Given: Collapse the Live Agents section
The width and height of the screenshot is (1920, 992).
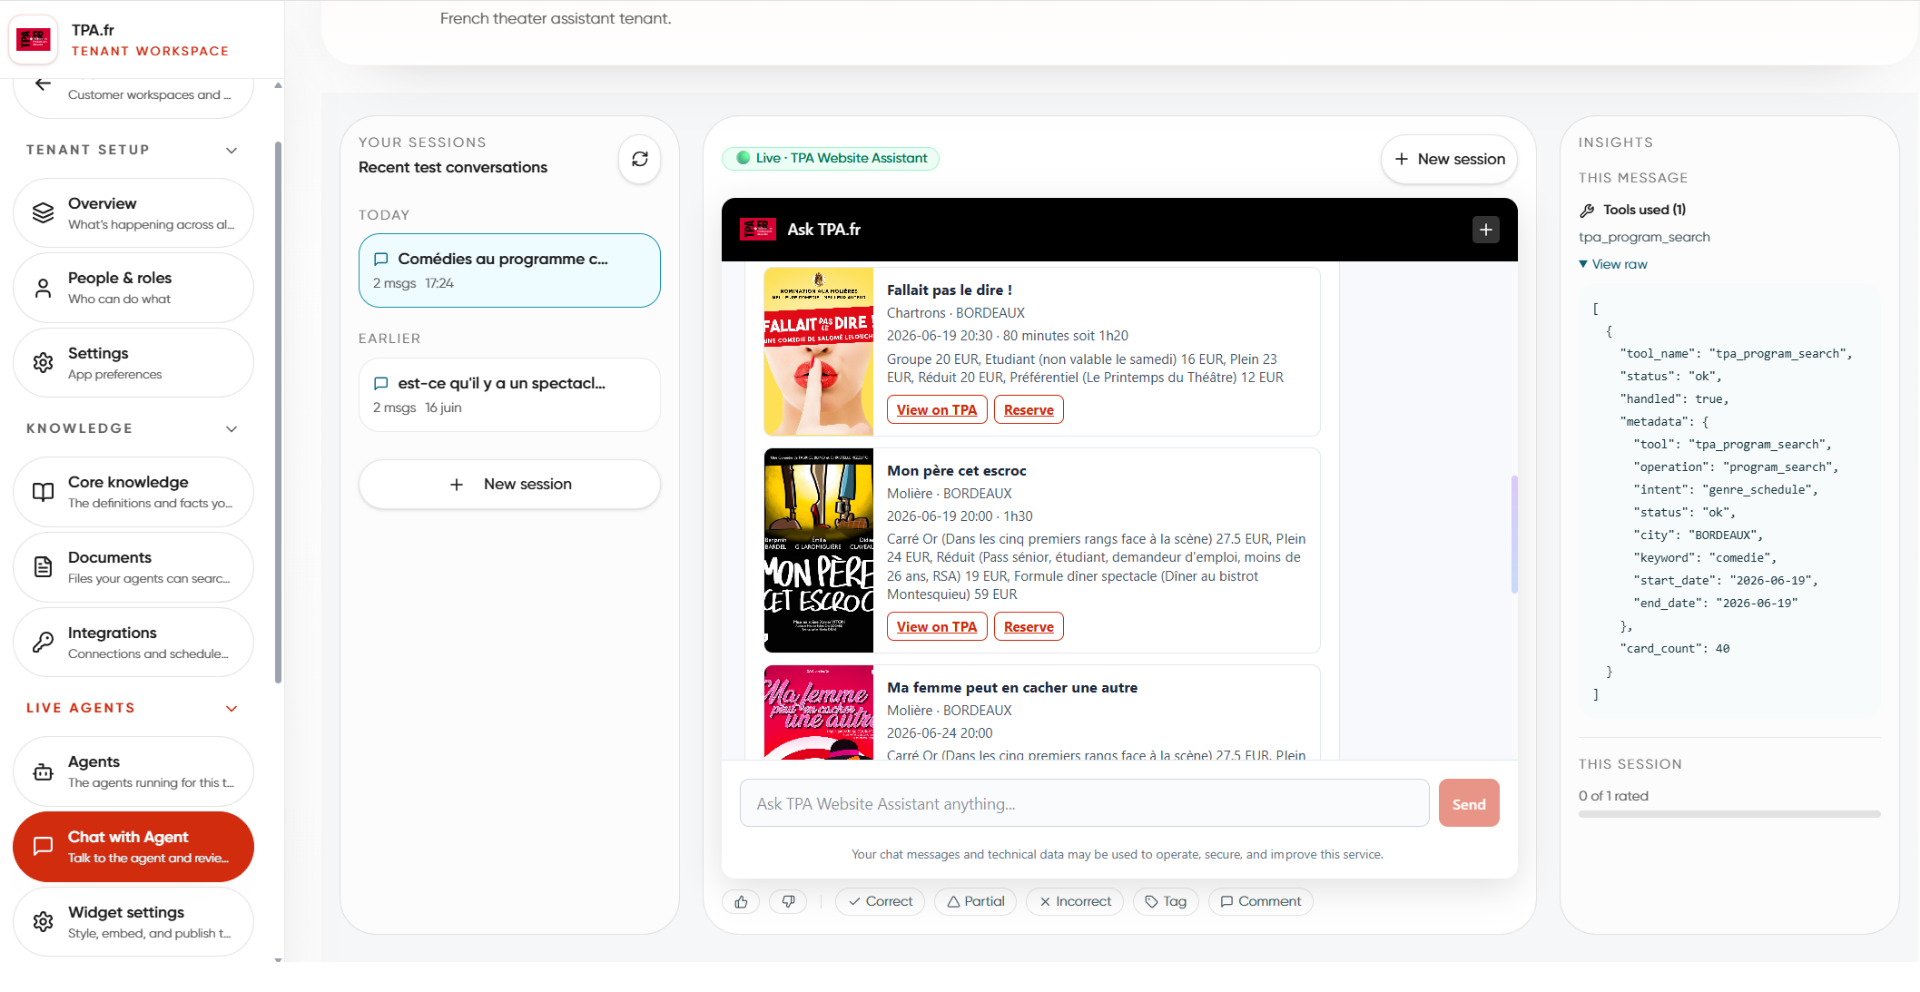Looking at the screenshot, I should point(232,708).
